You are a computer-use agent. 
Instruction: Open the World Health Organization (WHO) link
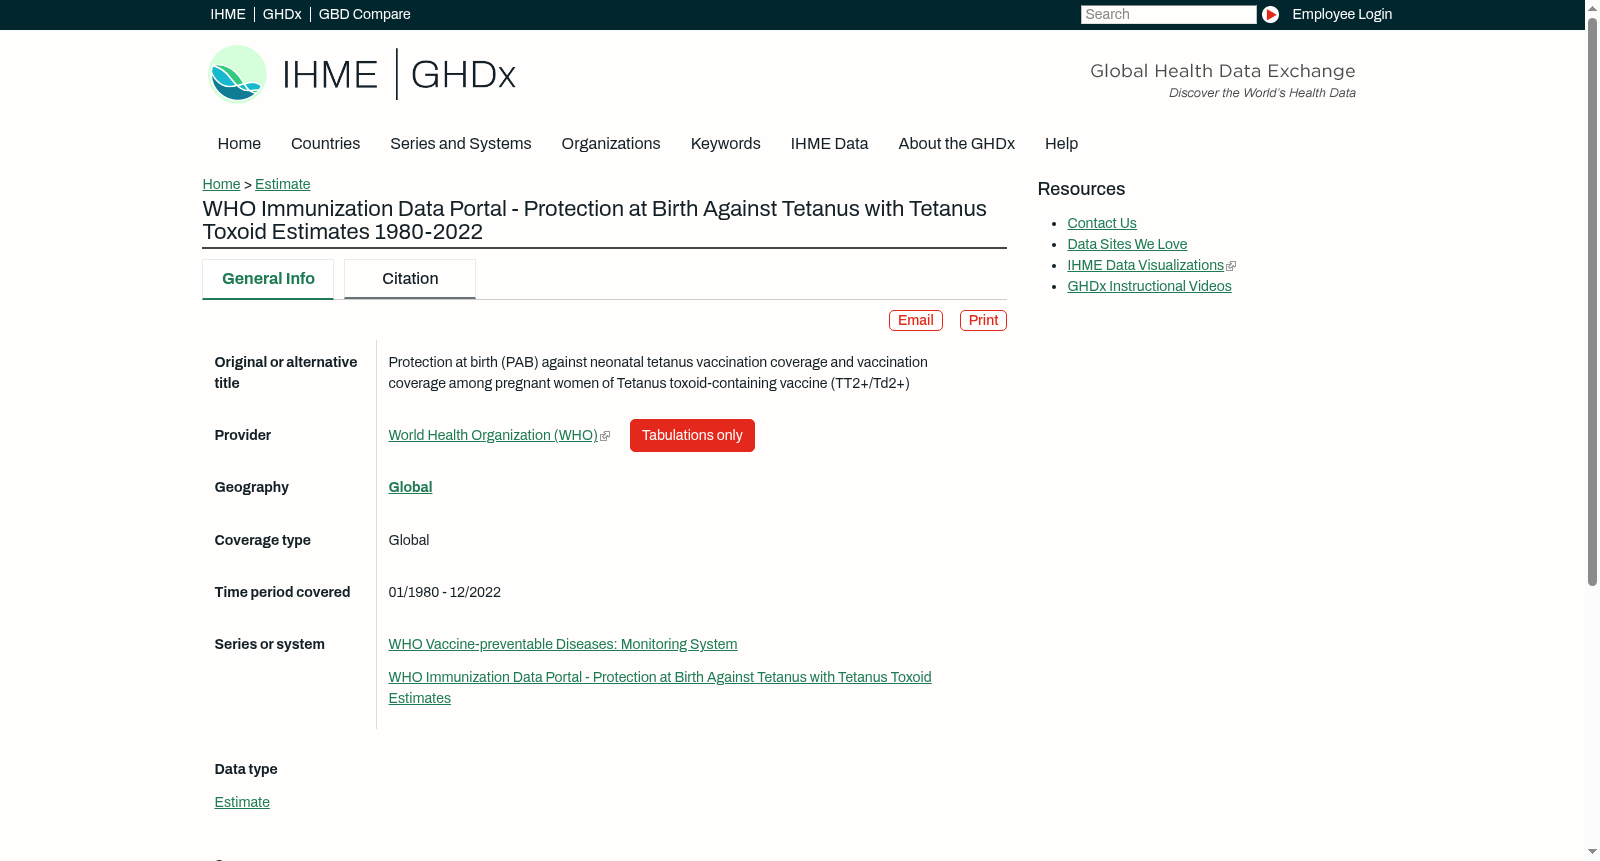(x=493, y=435)
